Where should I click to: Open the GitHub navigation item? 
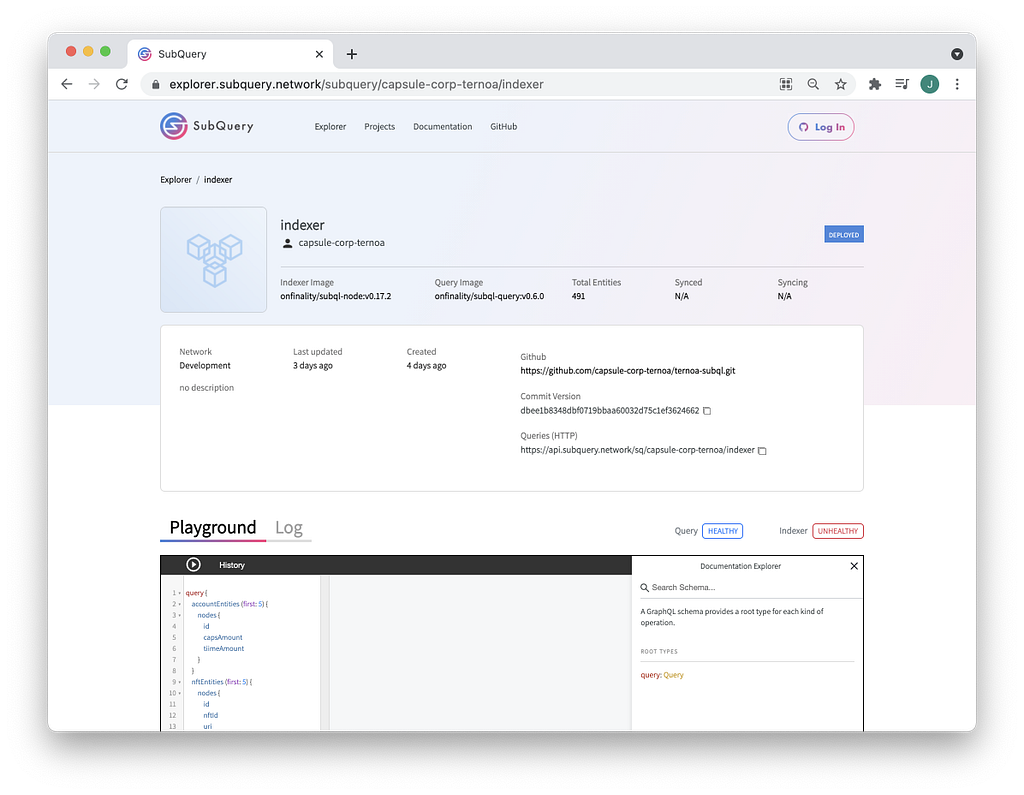point(504,127)
